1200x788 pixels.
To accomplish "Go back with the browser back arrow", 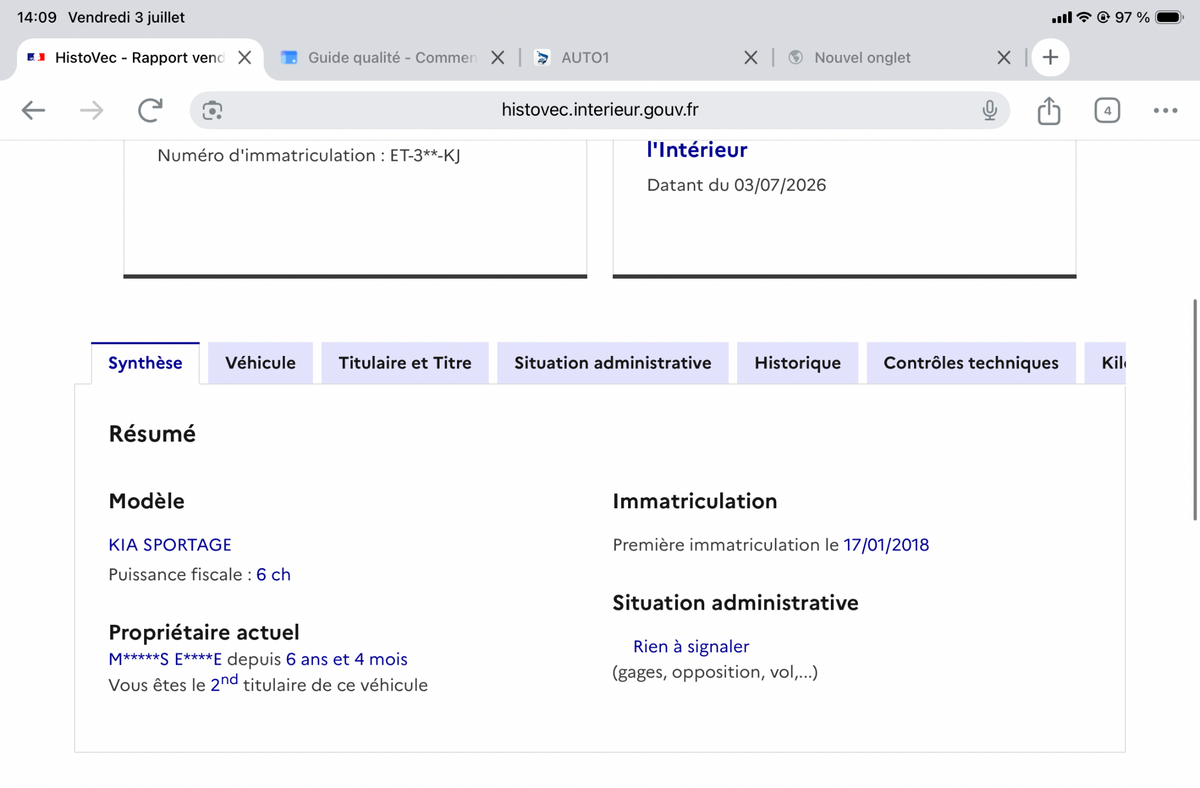I will click(x=34, y=111).
